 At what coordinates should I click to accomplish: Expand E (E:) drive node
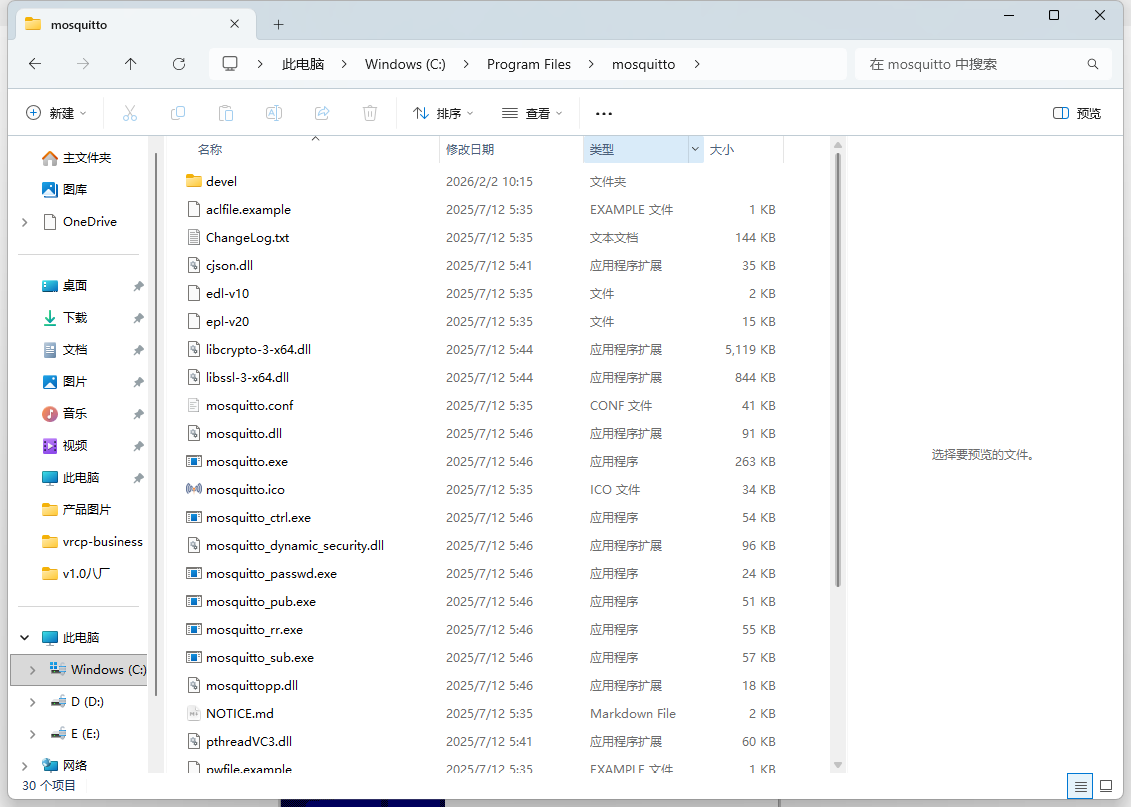32,733
